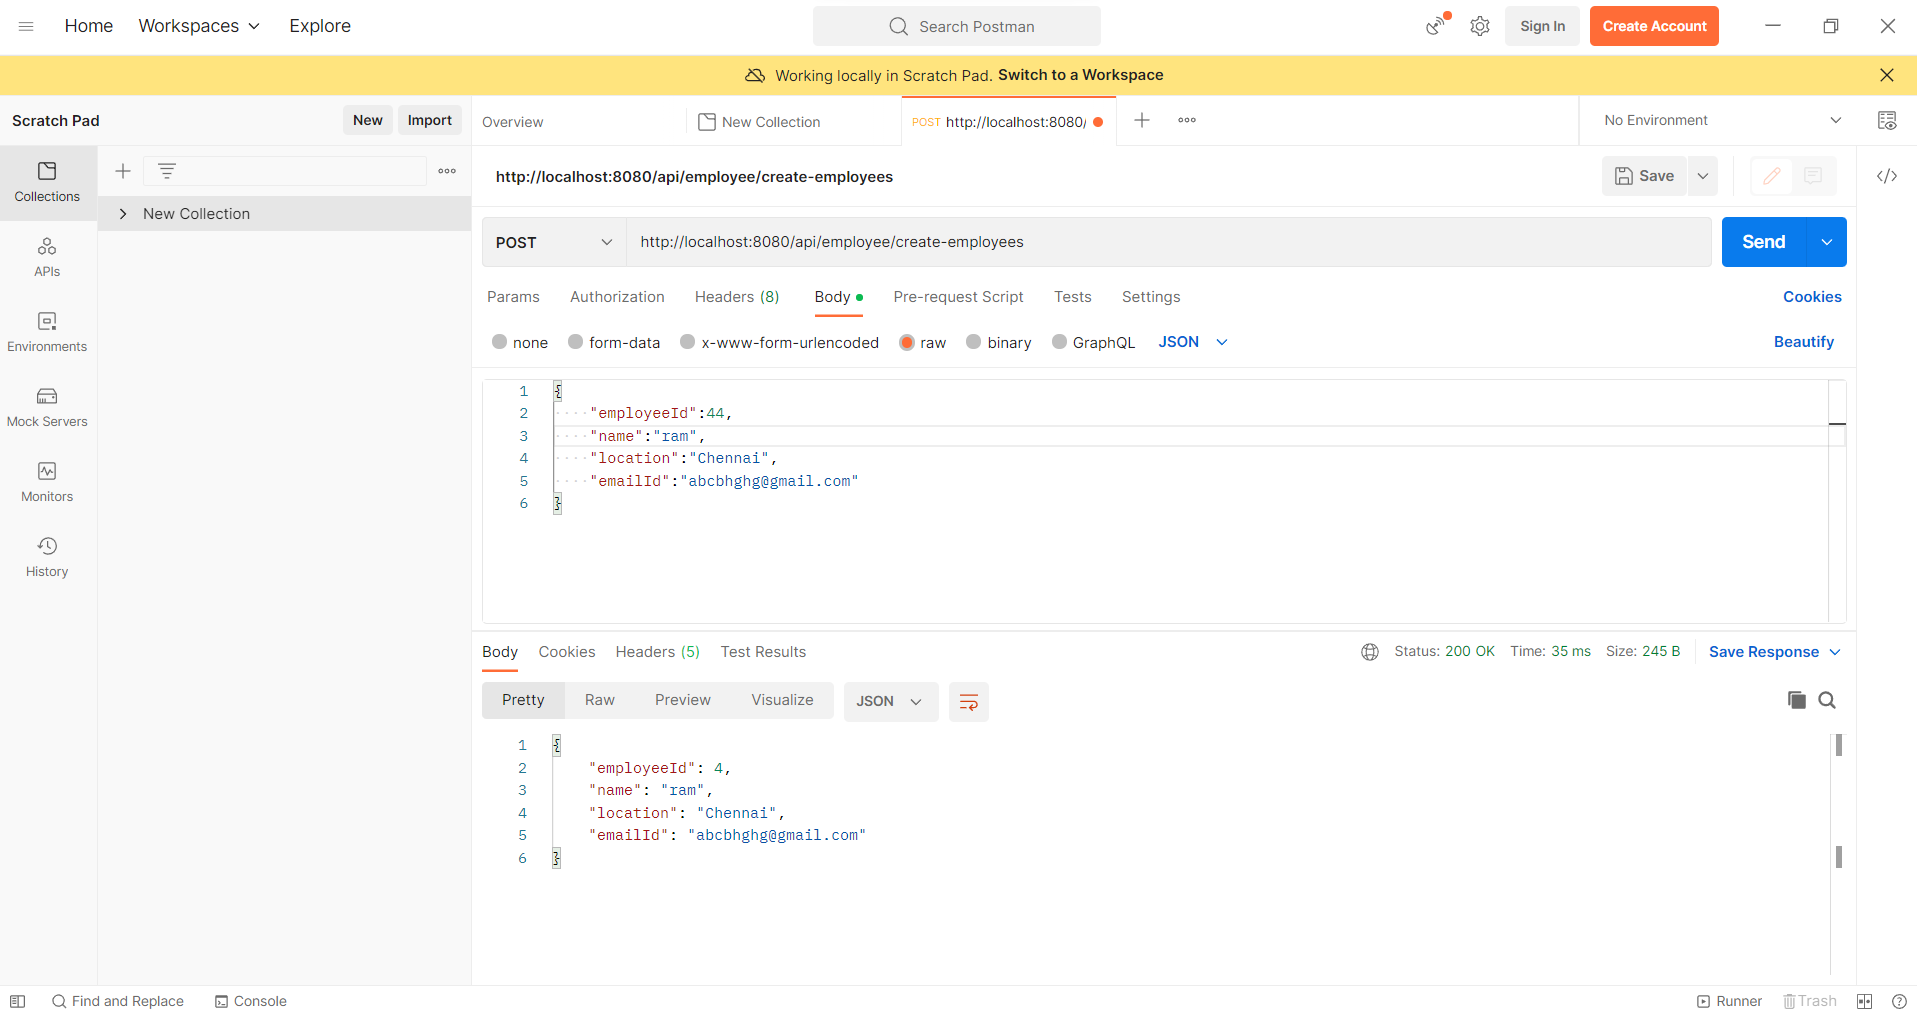Open Save Response dropdown

coord(1774,652)
